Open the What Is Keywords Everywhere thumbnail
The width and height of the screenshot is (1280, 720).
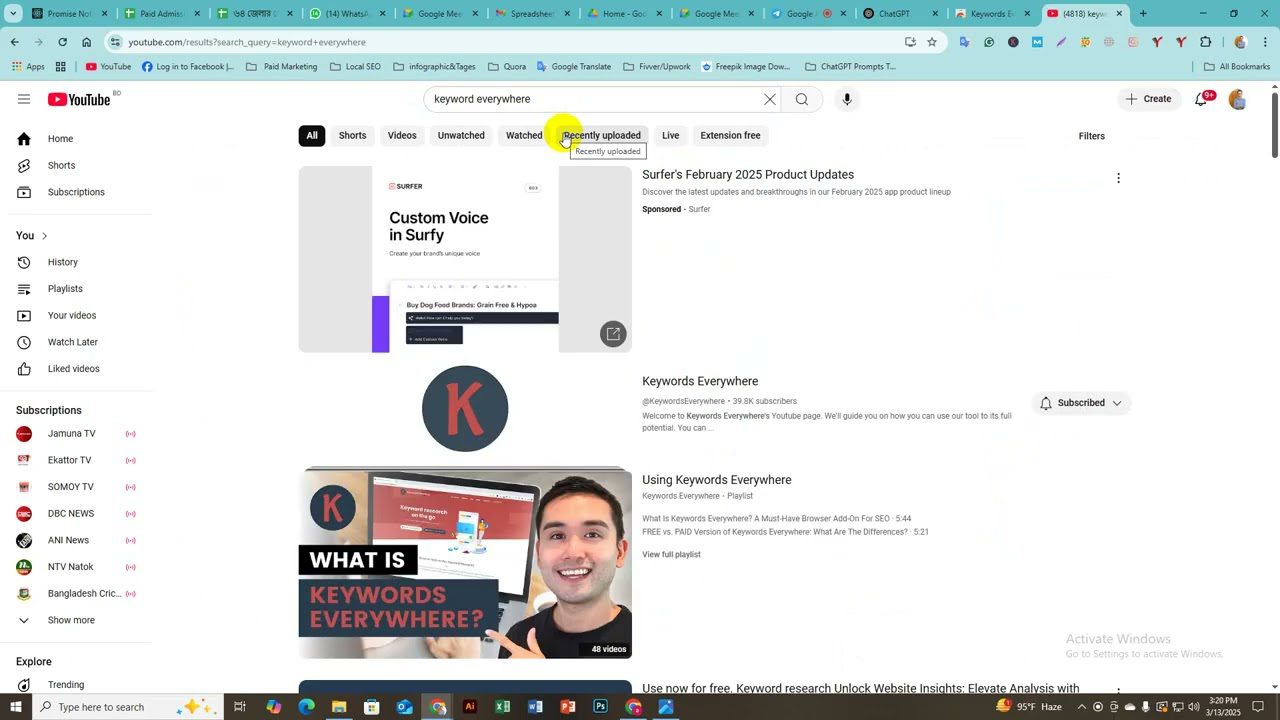click(x=465, y=563)
